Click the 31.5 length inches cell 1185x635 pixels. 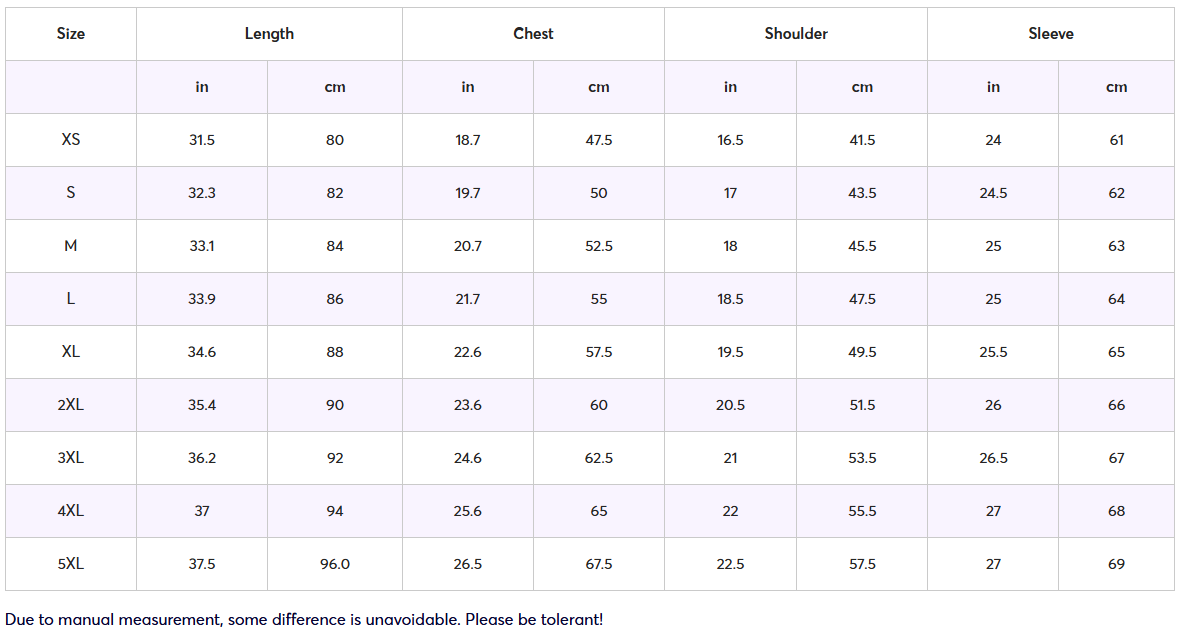[202, 140]
